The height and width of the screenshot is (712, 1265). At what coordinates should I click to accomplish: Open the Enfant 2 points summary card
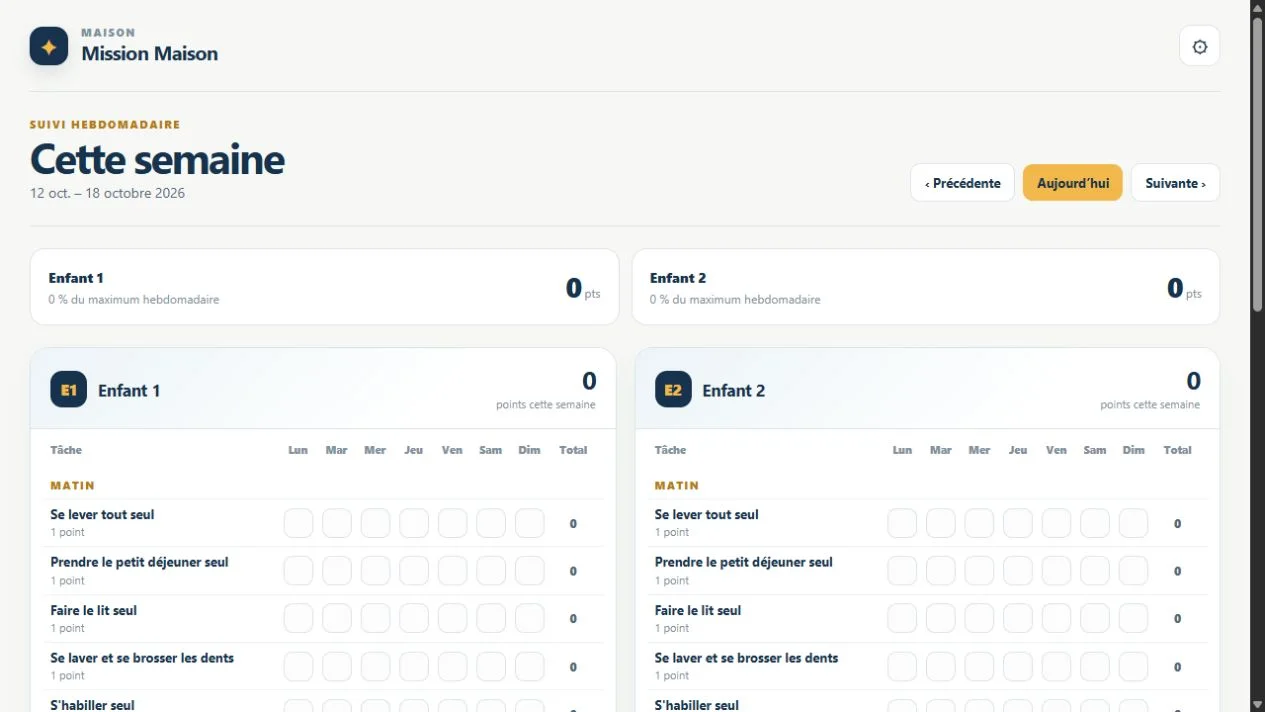(x=926, y=287)
